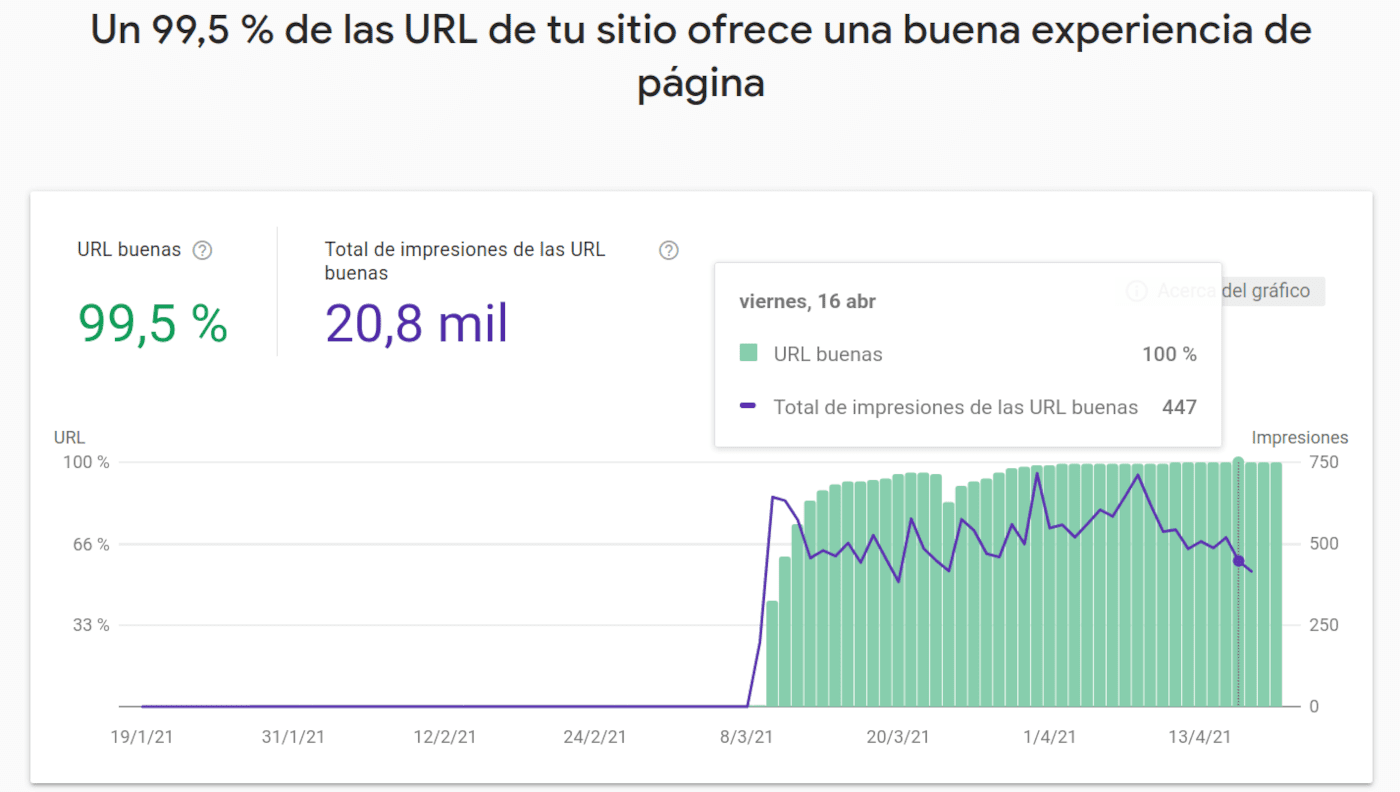Click the 500 impressions axis label
Image resolution: width=1400 pixels, height=792 pixels.
(x=1324, y=544)
